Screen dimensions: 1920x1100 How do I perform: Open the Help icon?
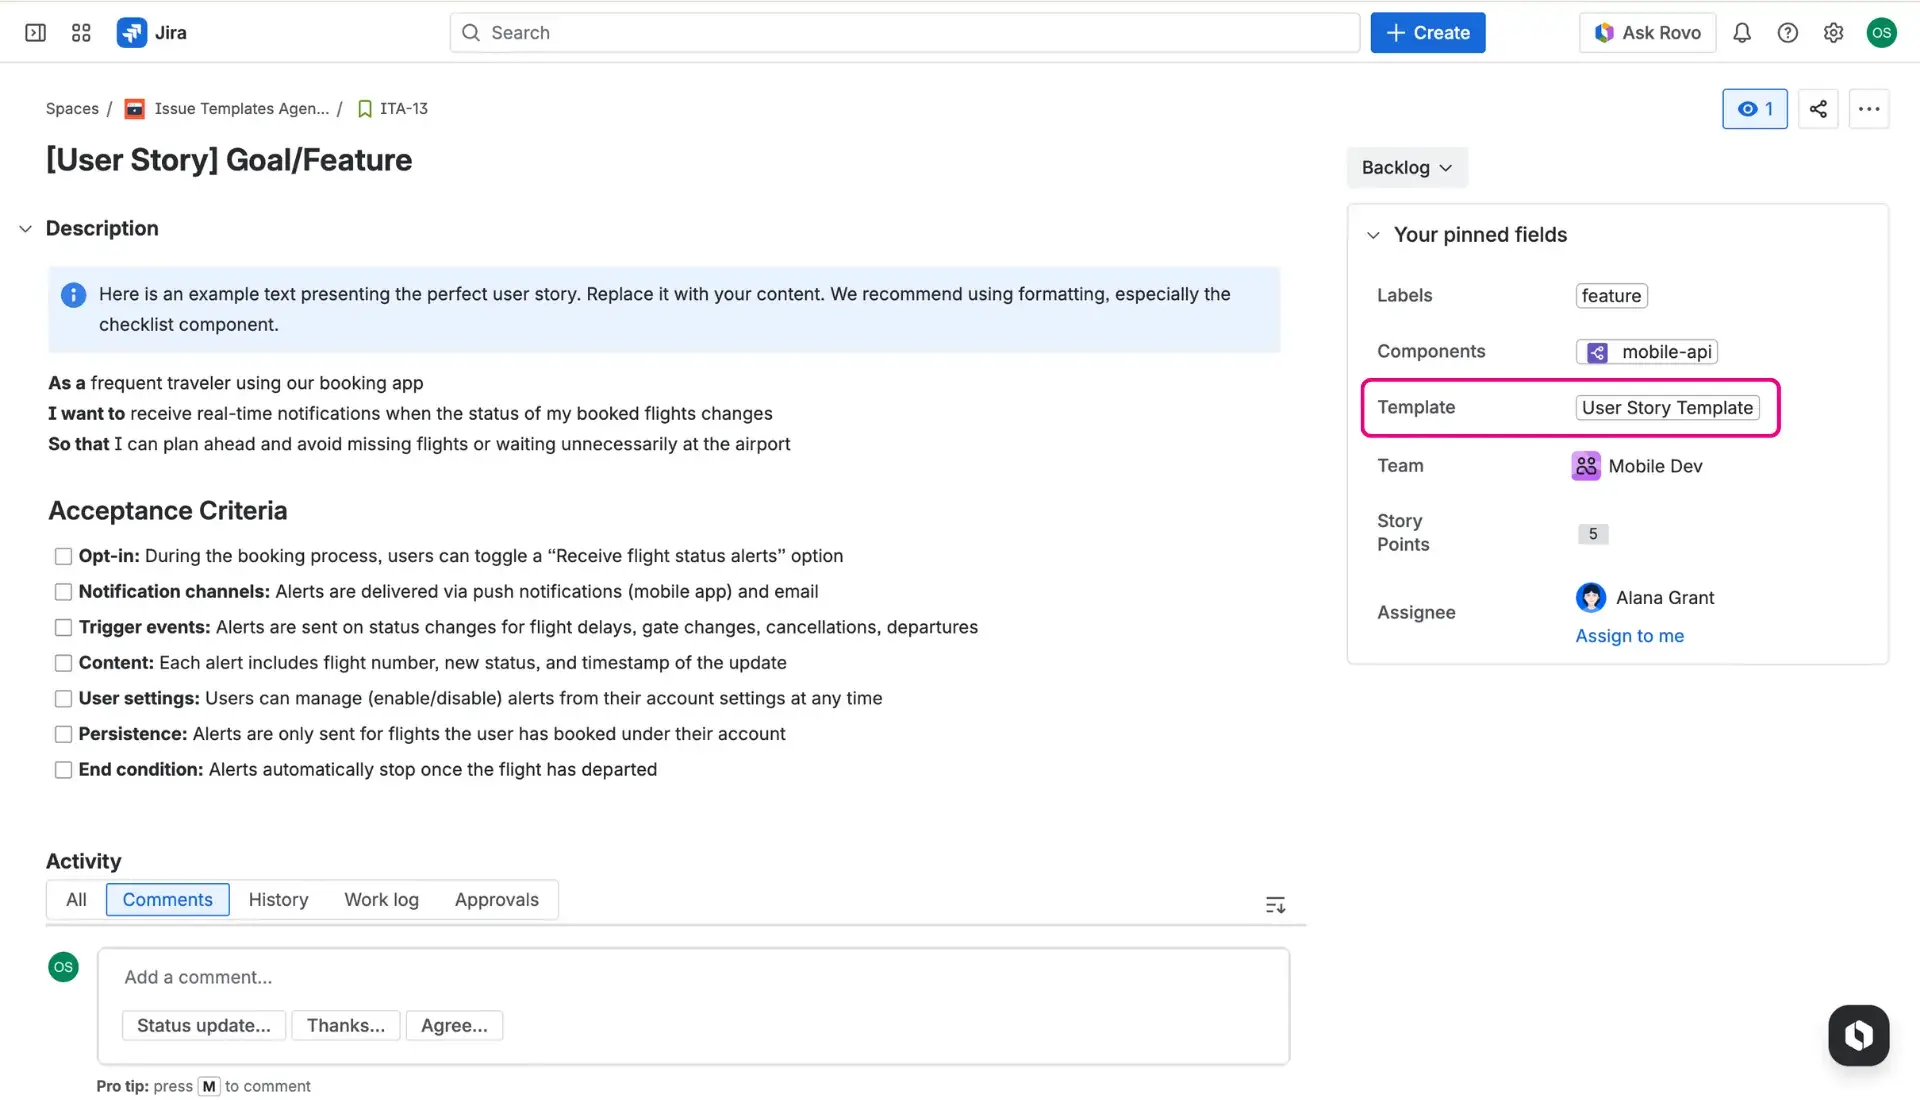pyautogui.click(x=1788, y=32)
